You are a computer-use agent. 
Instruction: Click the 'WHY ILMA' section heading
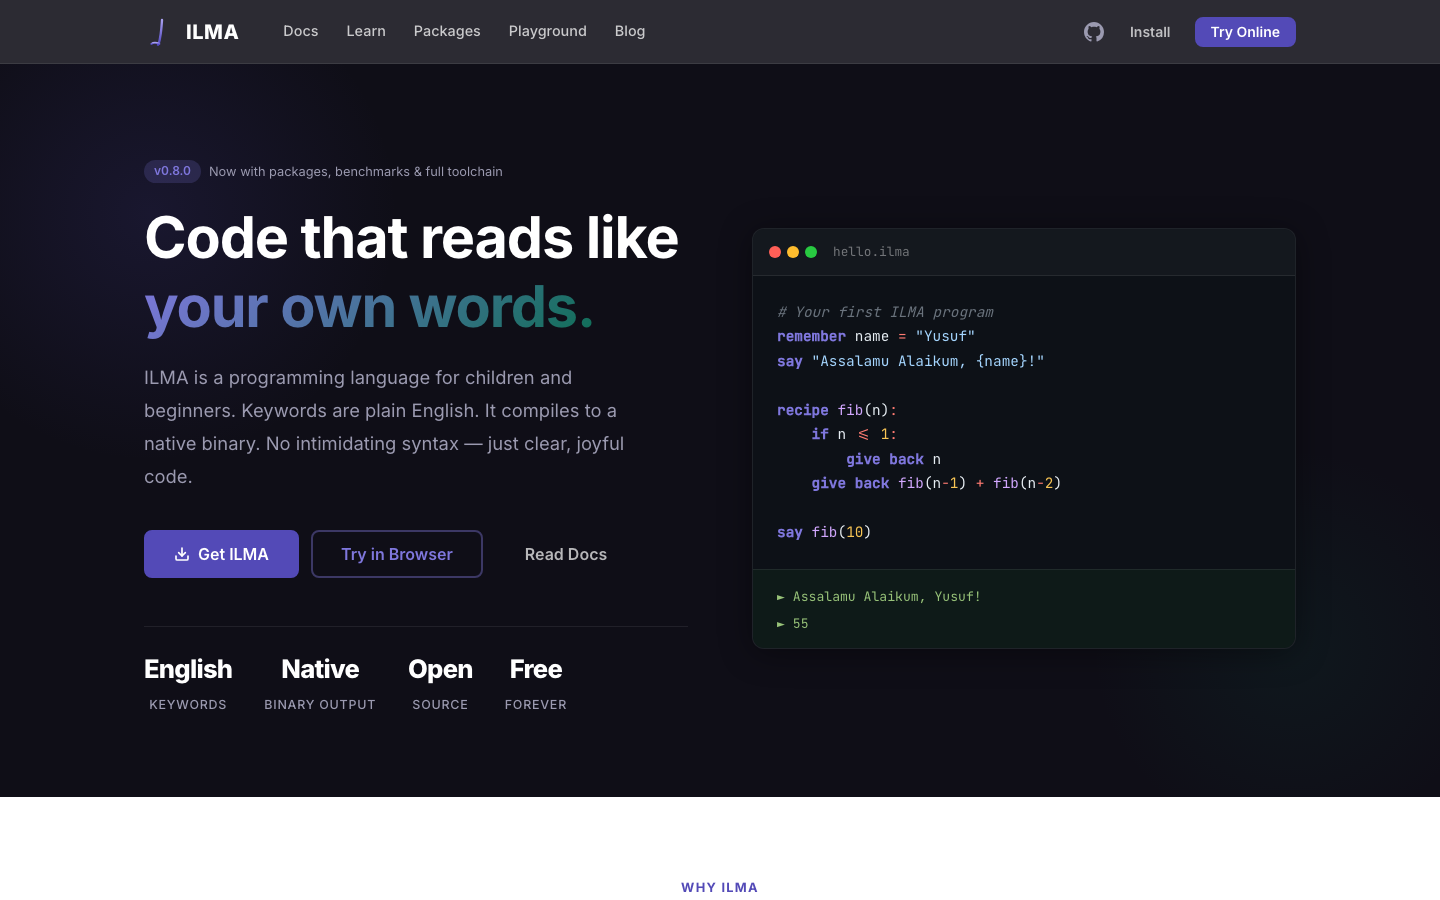[720, 887]
